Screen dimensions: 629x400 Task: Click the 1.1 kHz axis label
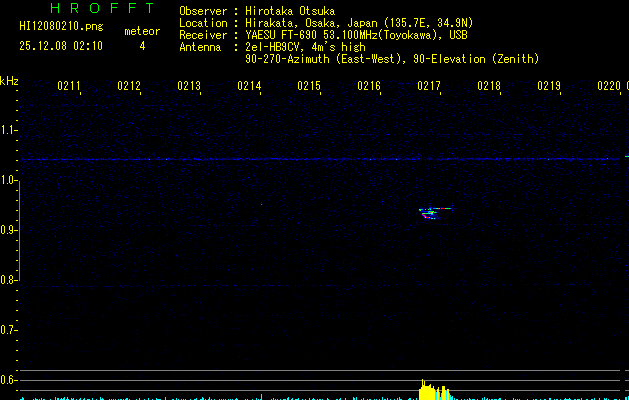point(8,130)
